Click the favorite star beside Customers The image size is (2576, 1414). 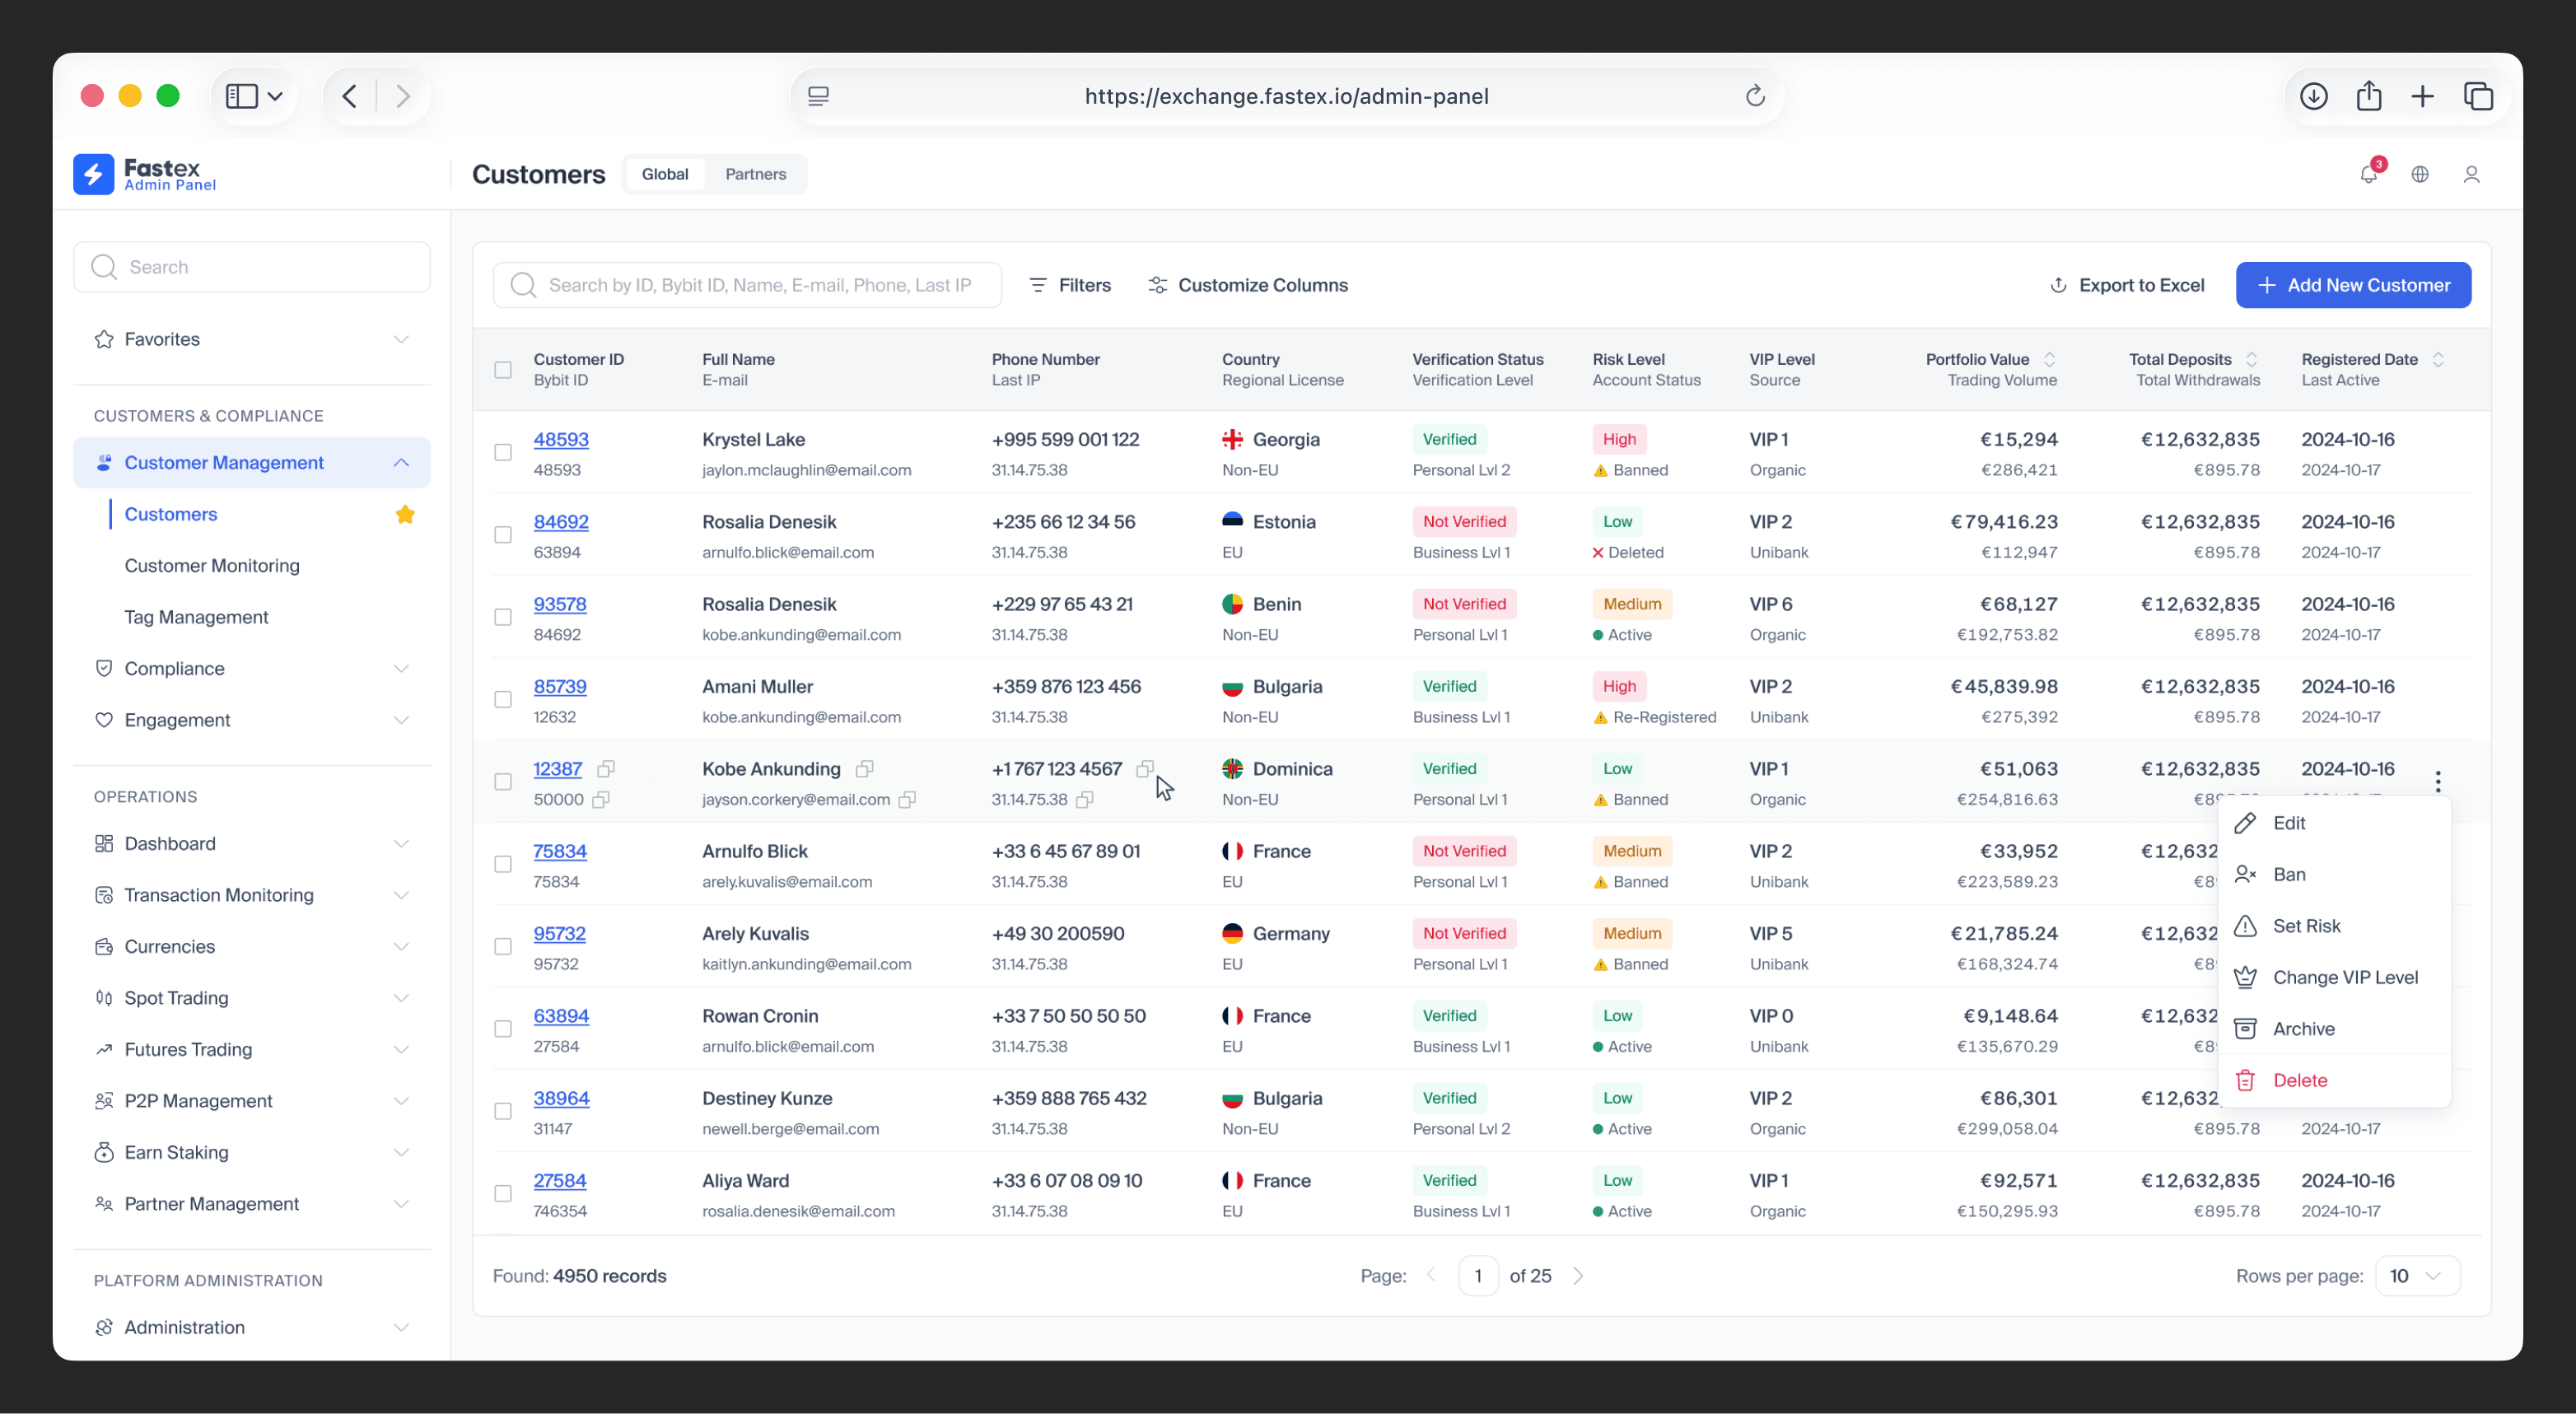point(405,514)
